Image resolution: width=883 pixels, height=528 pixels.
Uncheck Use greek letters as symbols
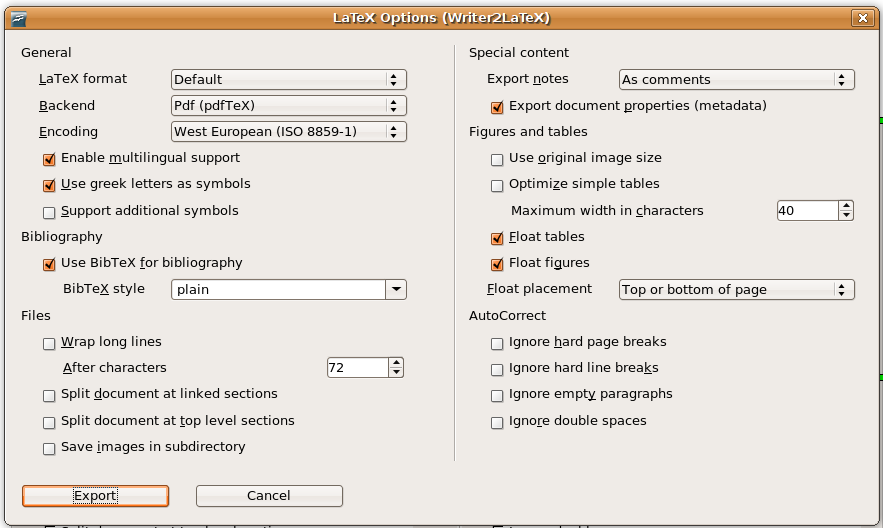49,185
